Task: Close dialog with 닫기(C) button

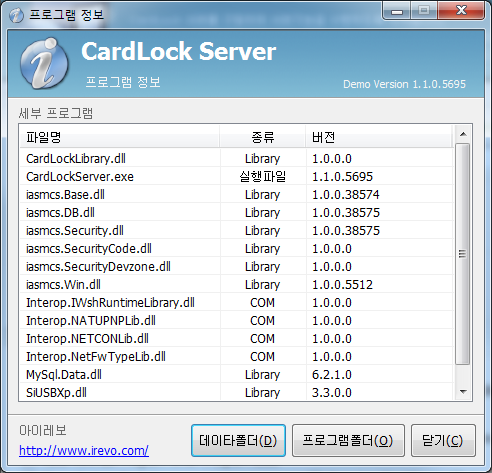Action: coord(443,440)
